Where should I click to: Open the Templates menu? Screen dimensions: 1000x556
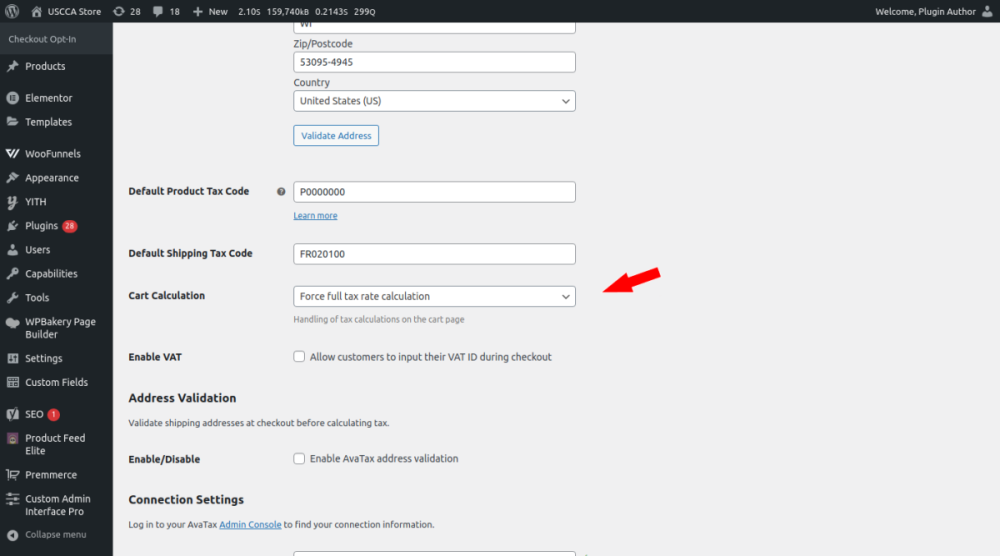click(x=48, y=122)
